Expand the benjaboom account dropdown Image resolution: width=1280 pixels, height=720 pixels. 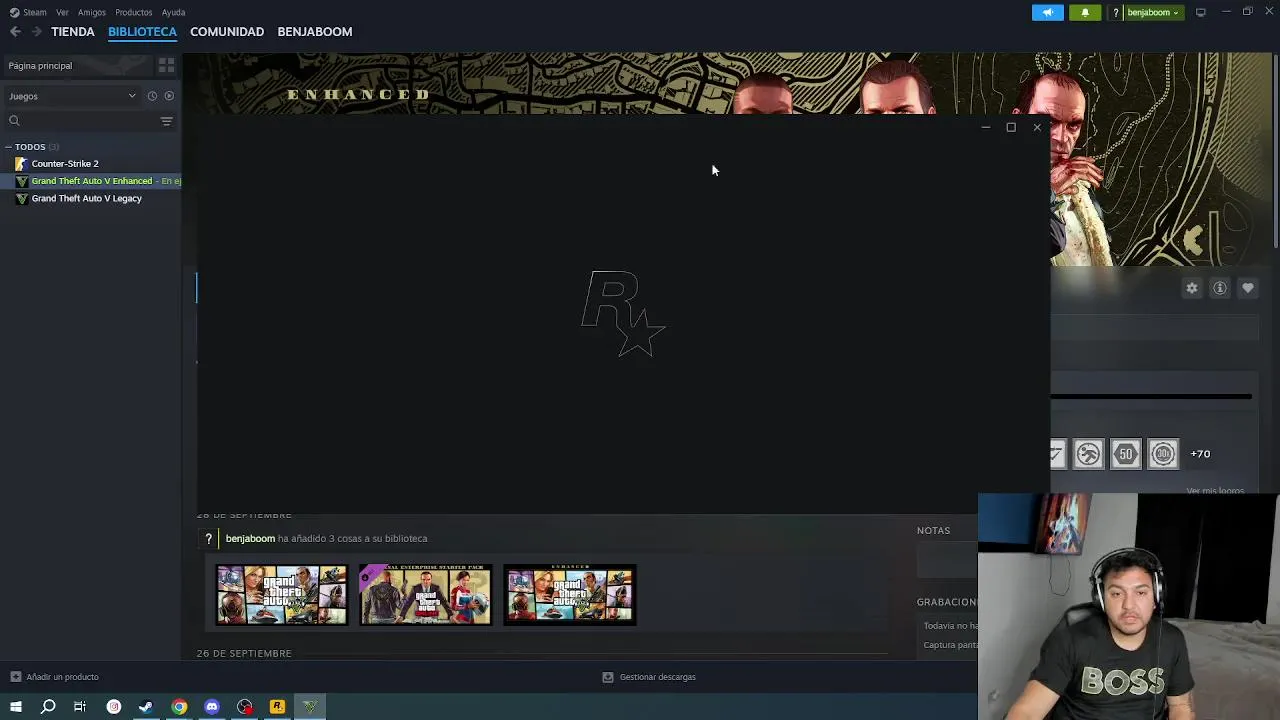(x=1153, y=13)
